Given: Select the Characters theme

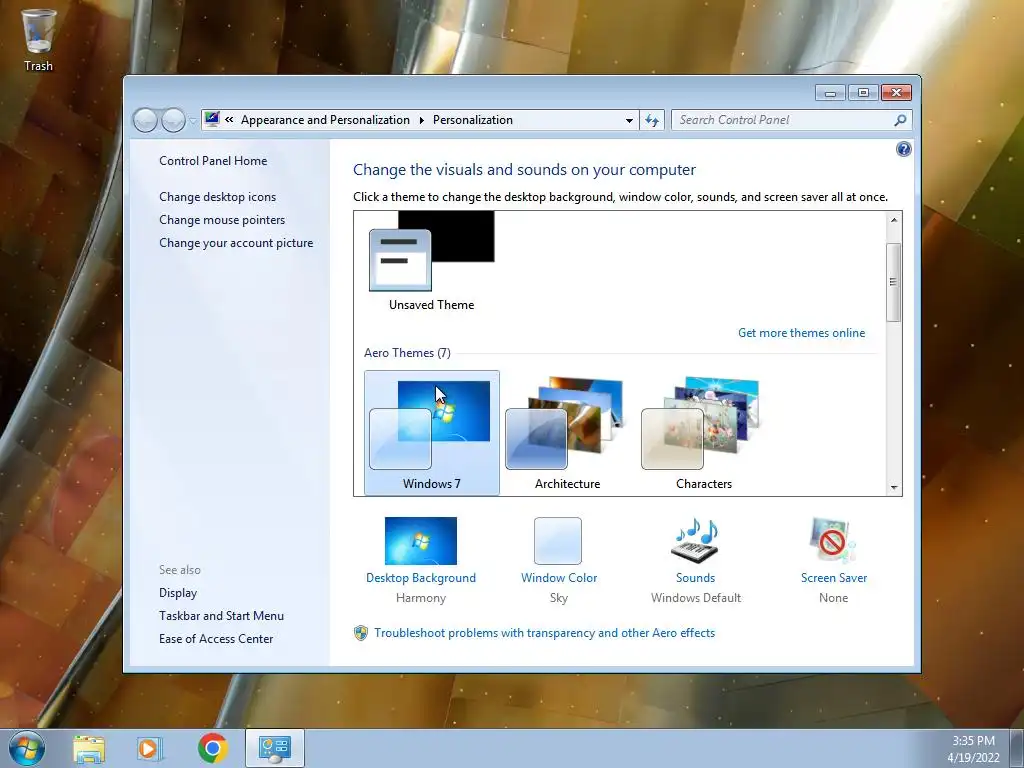Looking at the screenshot, I should pyautogui.click(x=703, y=432).
